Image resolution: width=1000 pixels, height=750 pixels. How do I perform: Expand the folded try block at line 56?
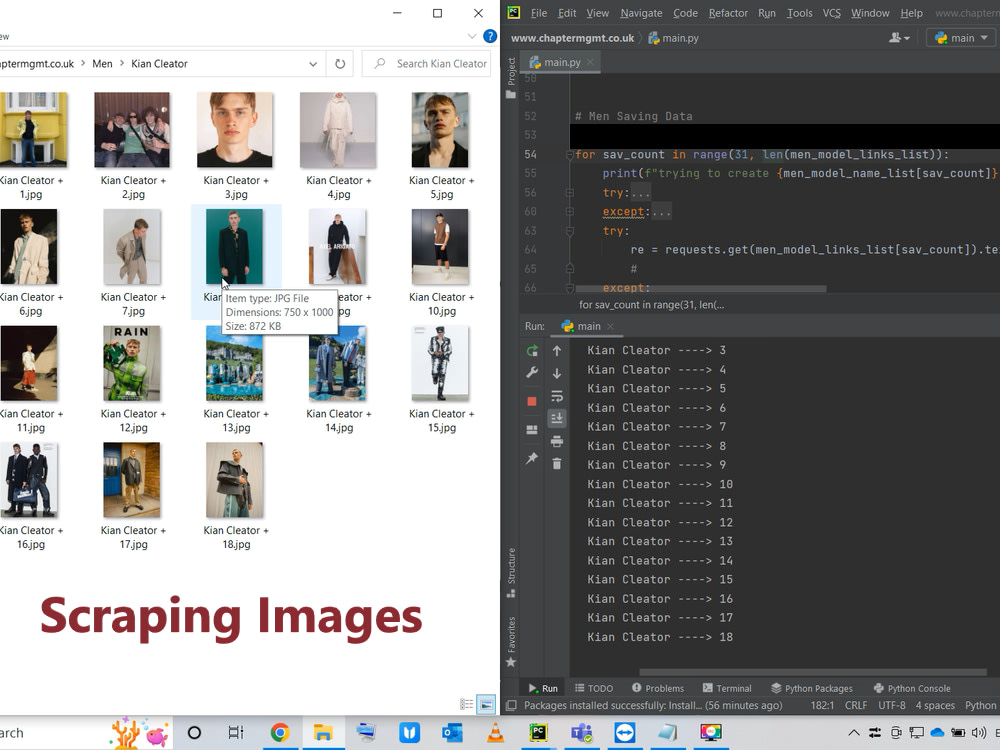(x=570, y=193)
